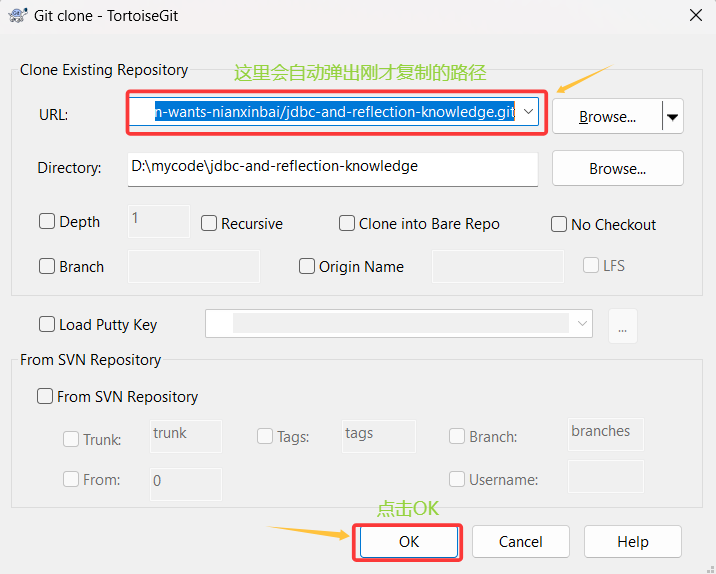Click Browse button next to Directory
This screenshot has width=716, height=574.
617,169
